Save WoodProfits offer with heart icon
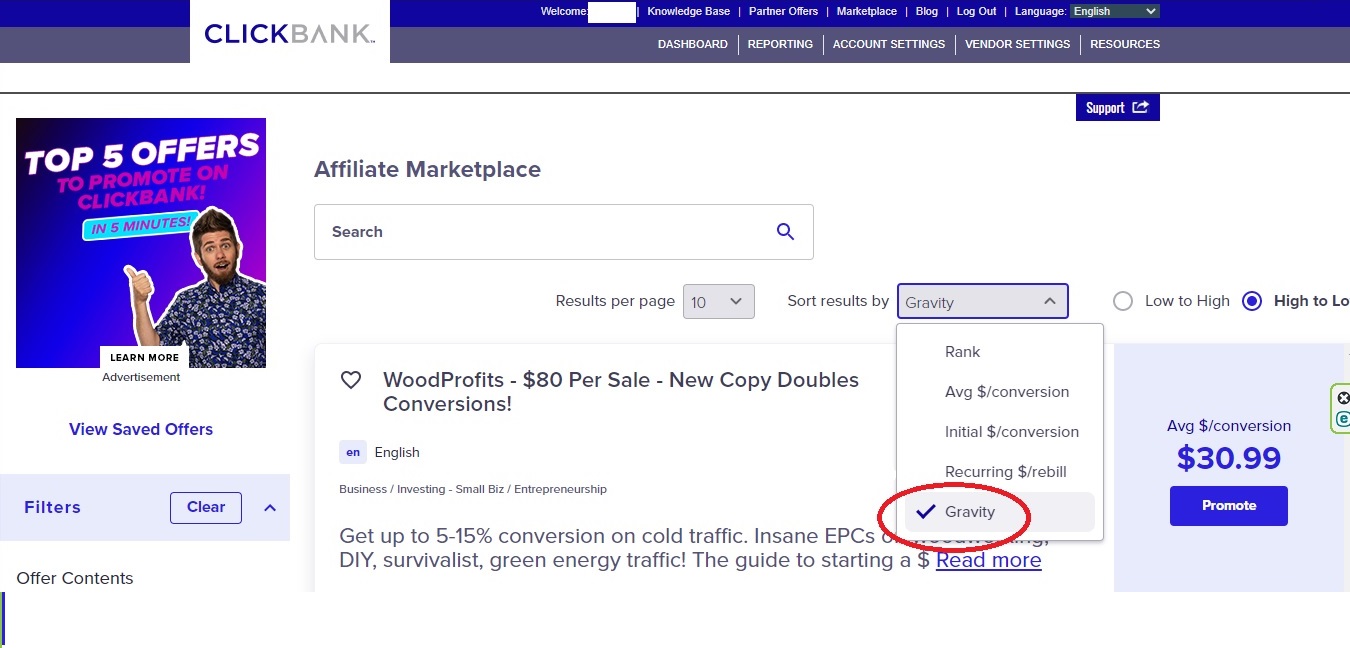The image size is (1350, 648). pyautogui.click(x=351, y=380)
